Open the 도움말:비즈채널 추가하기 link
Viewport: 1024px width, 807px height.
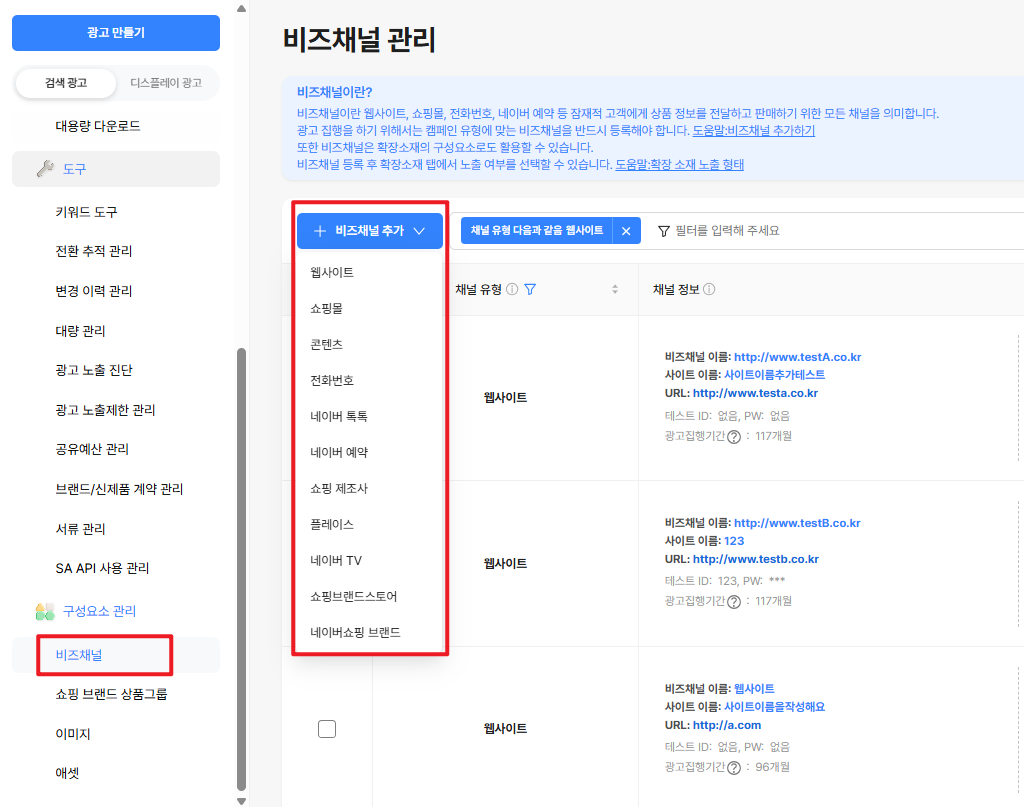(754, 131)
